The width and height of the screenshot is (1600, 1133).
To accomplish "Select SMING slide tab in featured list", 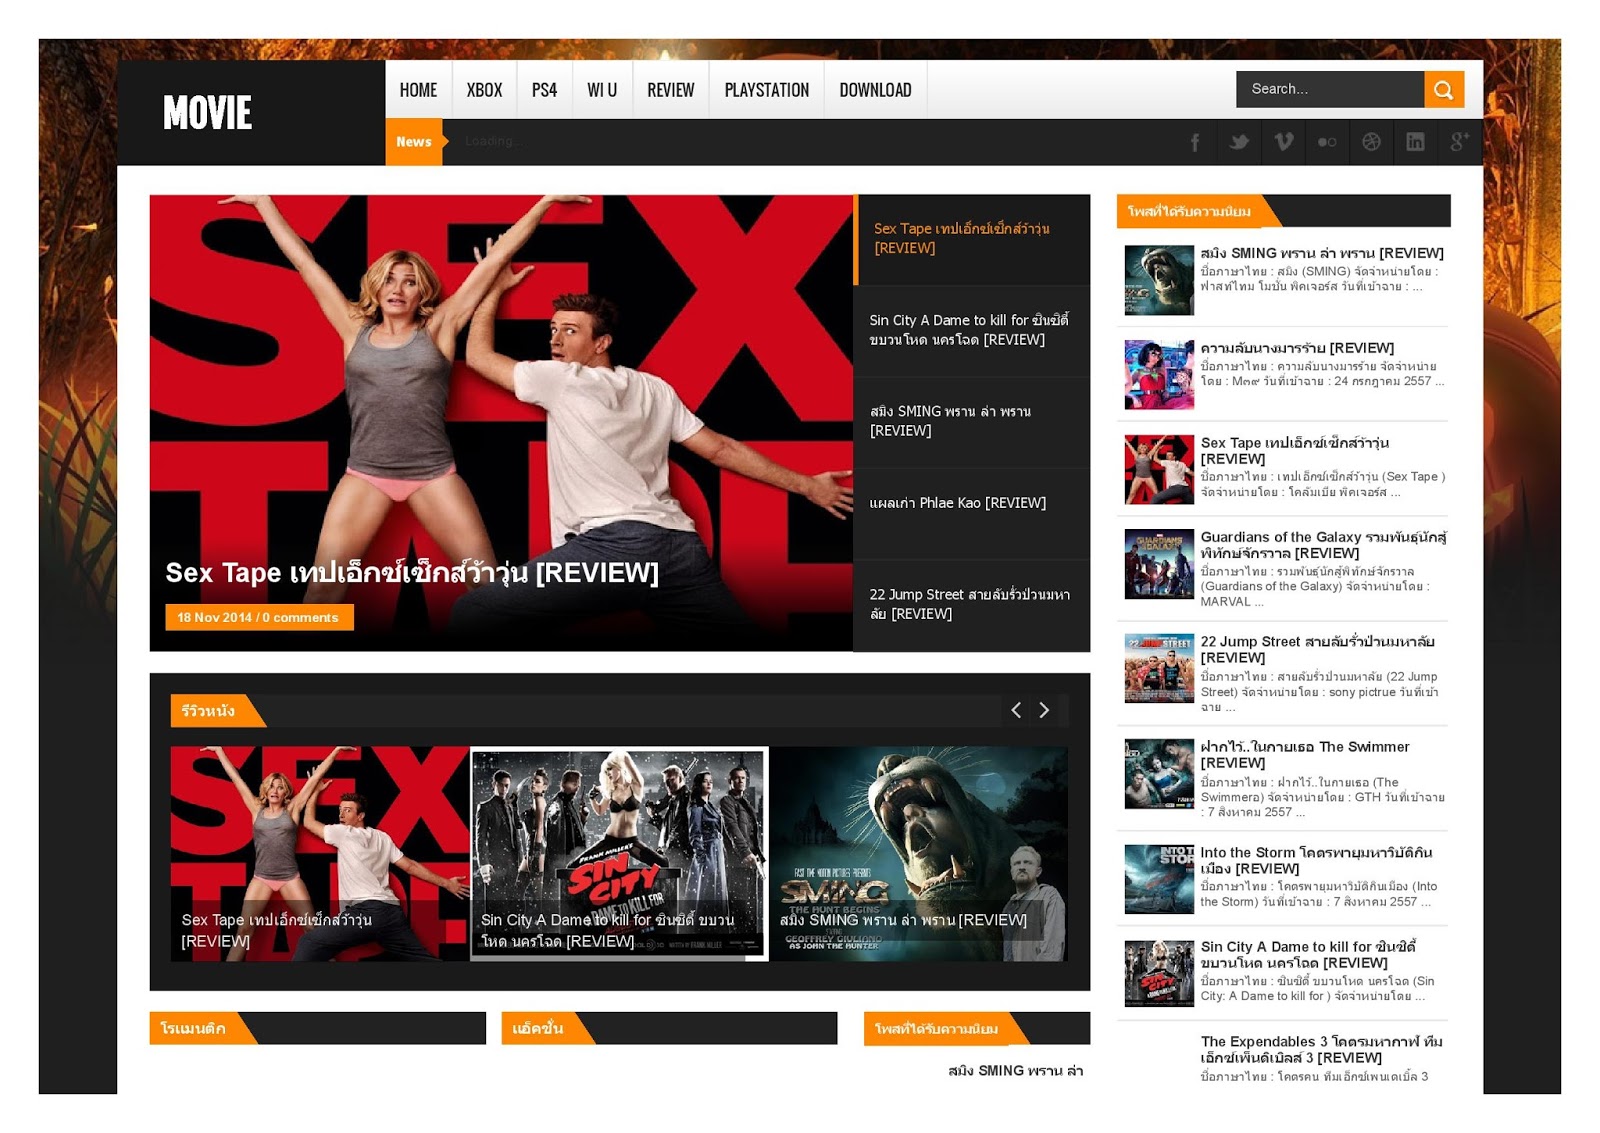I will pos(972,422).
